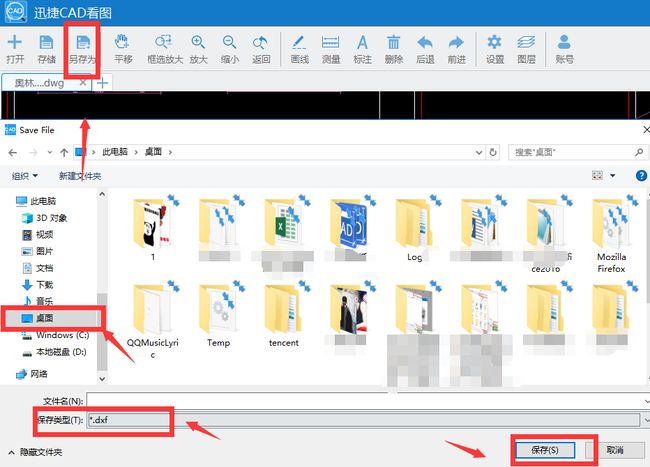Click the 放大 zoom in icon

pos(198,49)
